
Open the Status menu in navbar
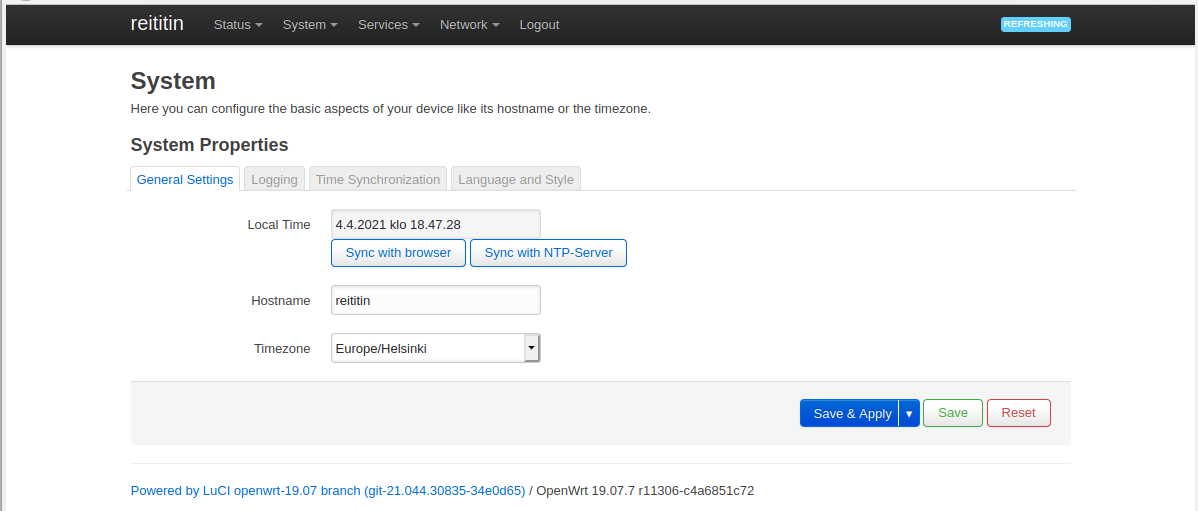(x=237, y=25)
